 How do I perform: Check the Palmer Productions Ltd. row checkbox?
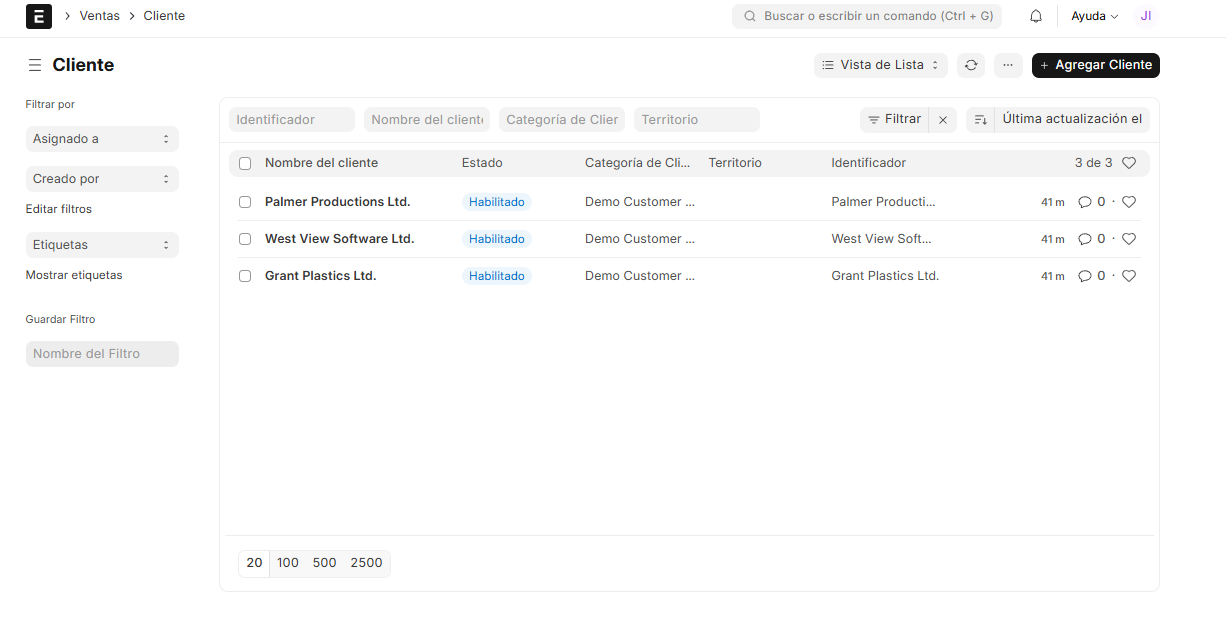(245, 202)
